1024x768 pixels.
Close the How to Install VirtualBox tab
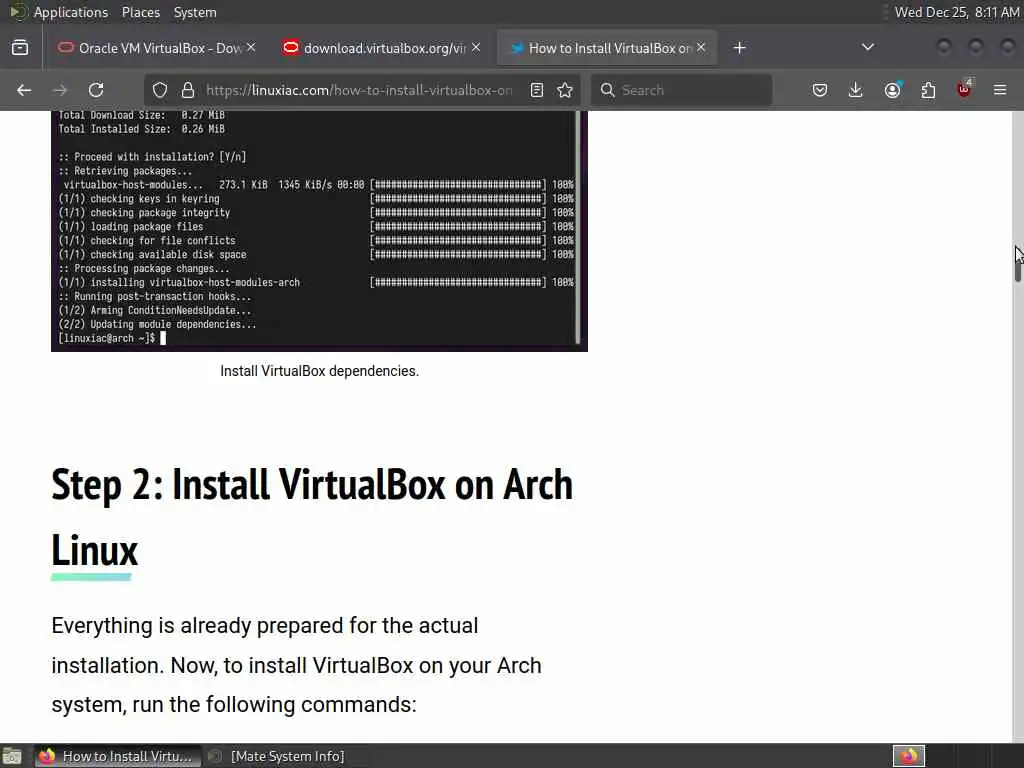(701, 47)
